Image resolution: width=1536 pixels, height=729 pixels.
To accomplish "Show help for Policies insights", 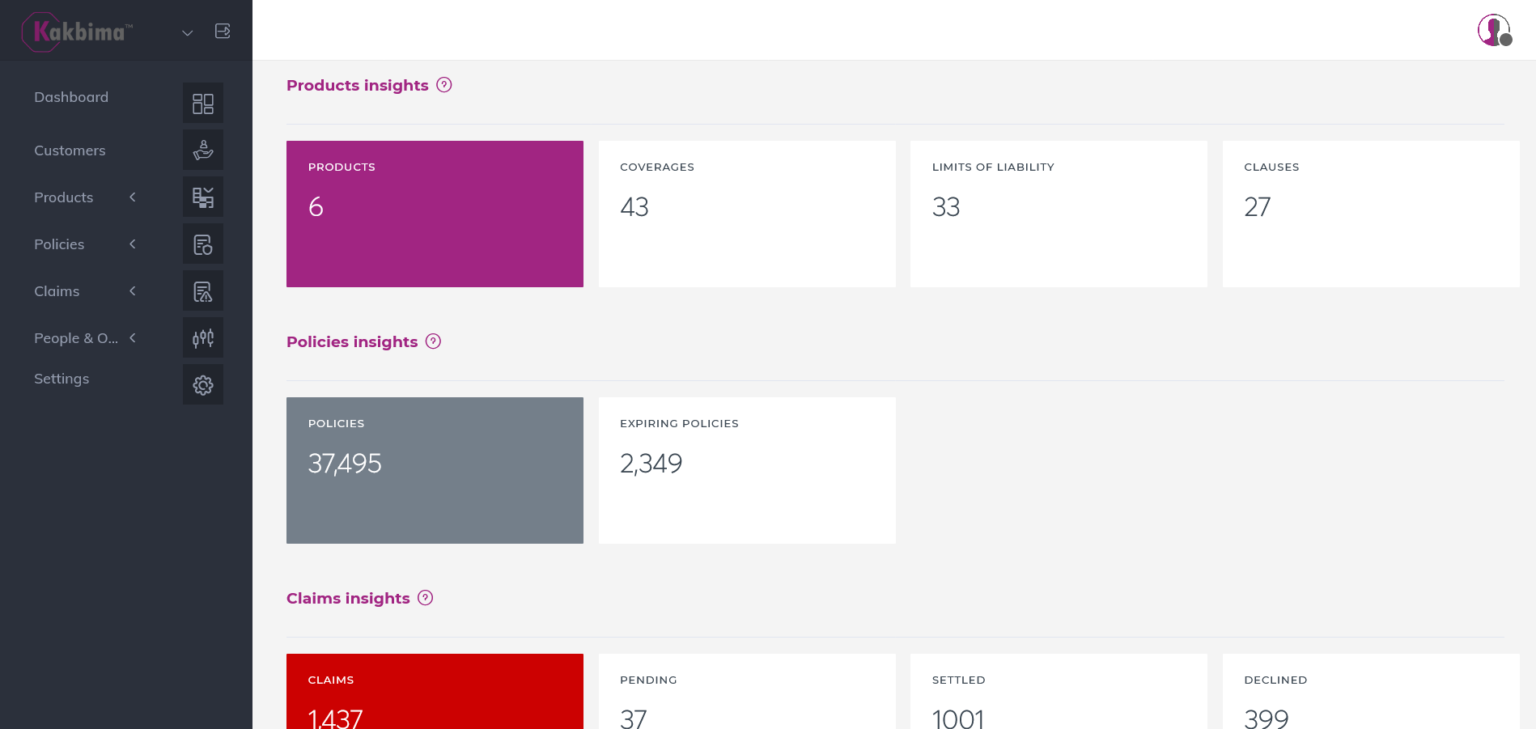I will [433, 341].
